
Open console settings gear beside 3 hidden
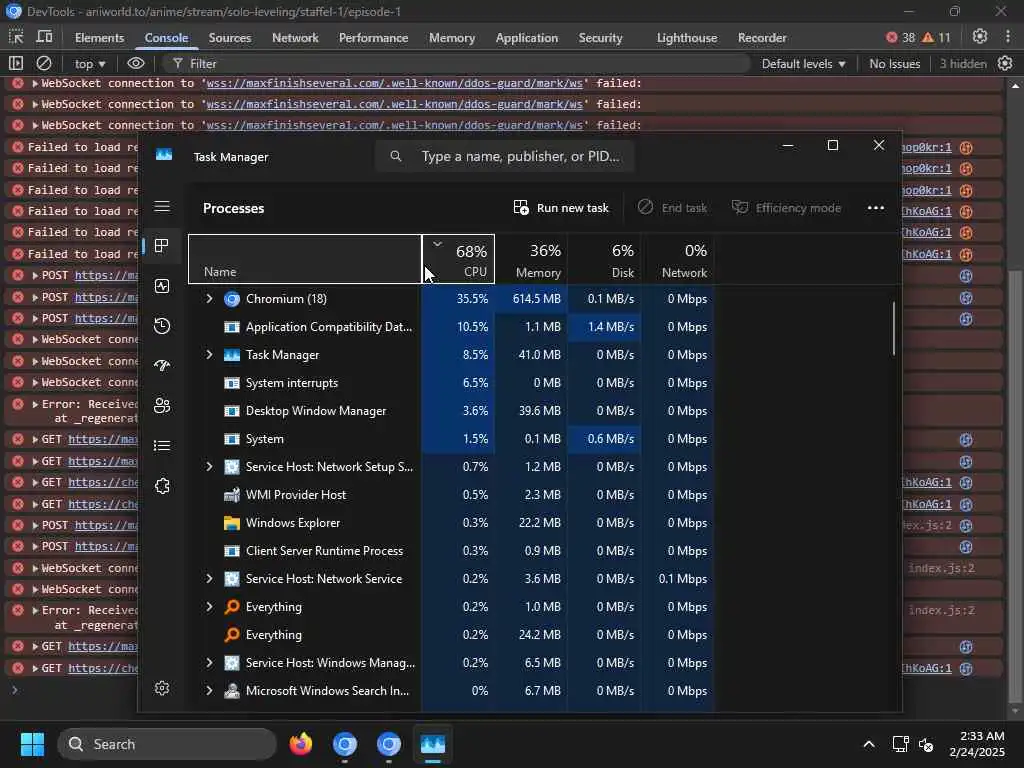(x=1005, y=63)
